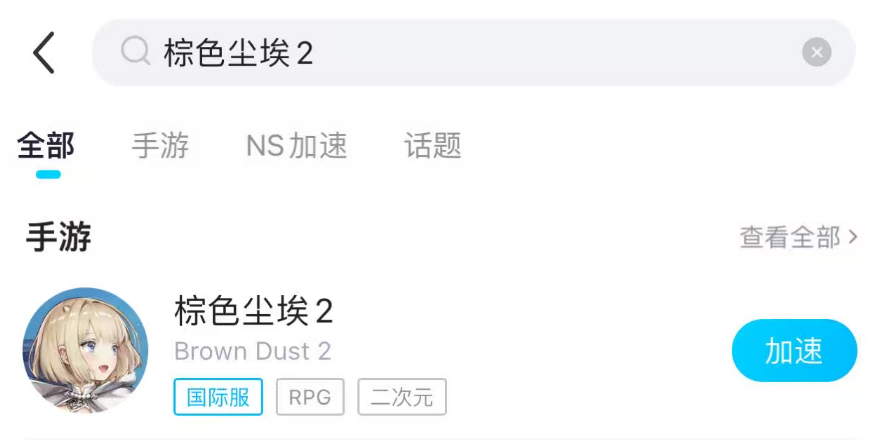Select the 全部 tab

[46, 146]
